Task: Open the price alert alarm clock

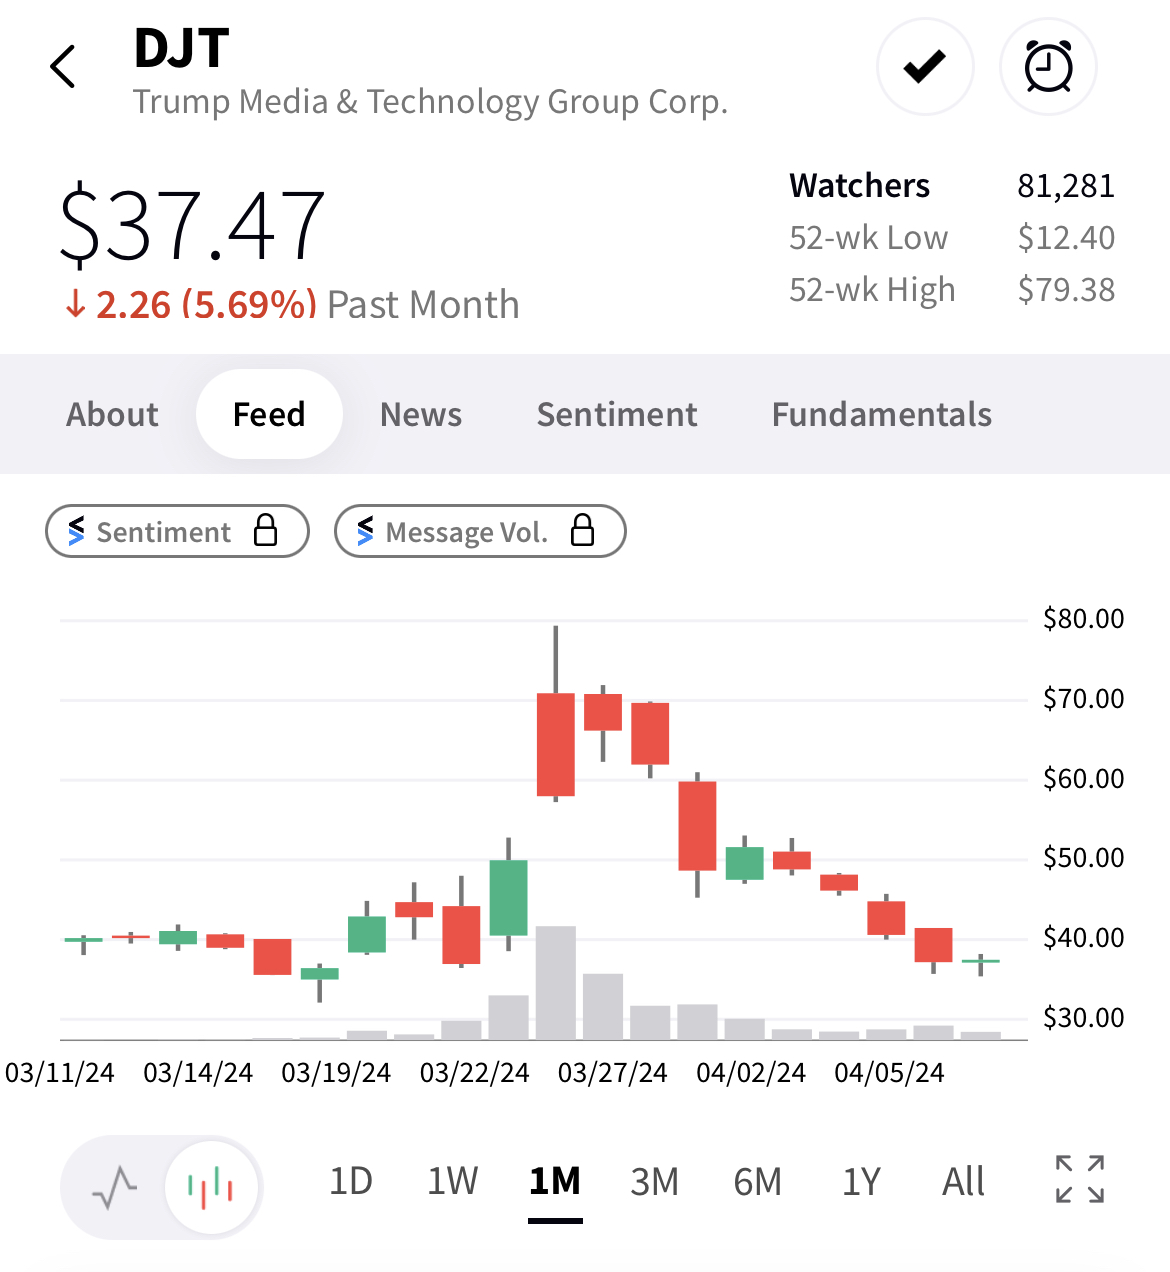Action: coord(1048,67)
